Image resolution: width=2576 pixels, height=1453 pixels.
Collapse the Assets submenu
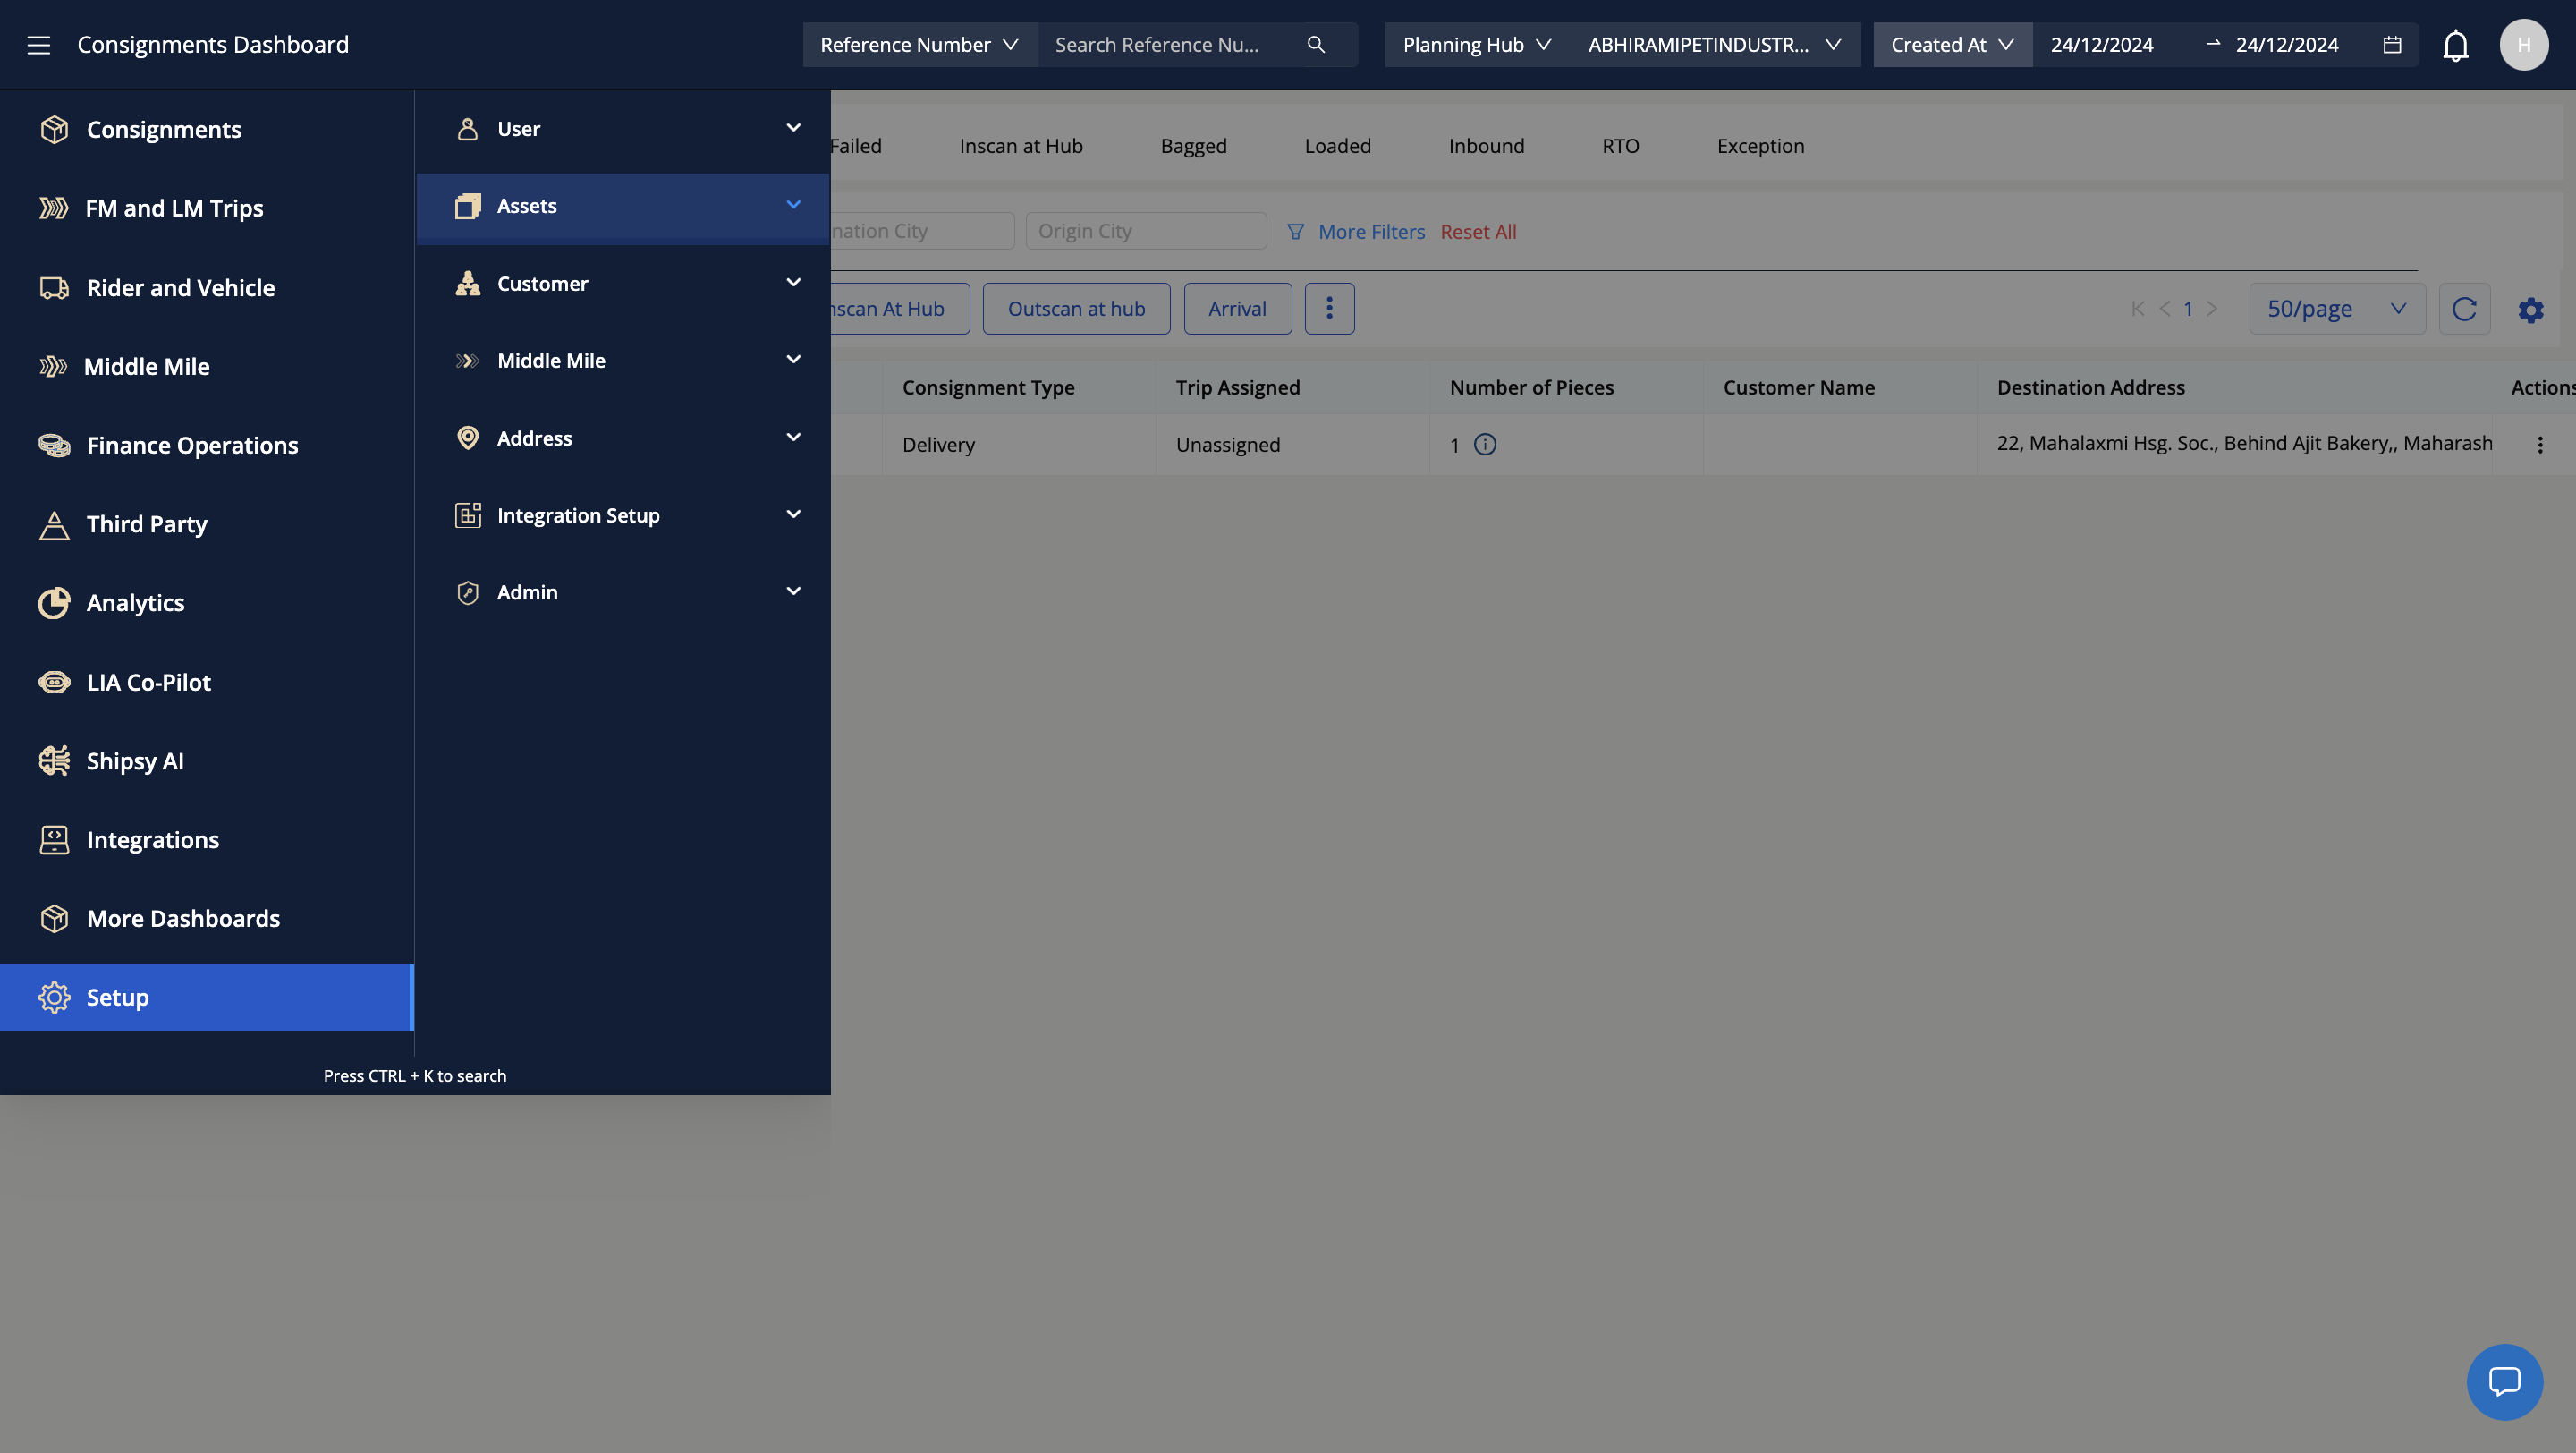(x=623, y=206)
